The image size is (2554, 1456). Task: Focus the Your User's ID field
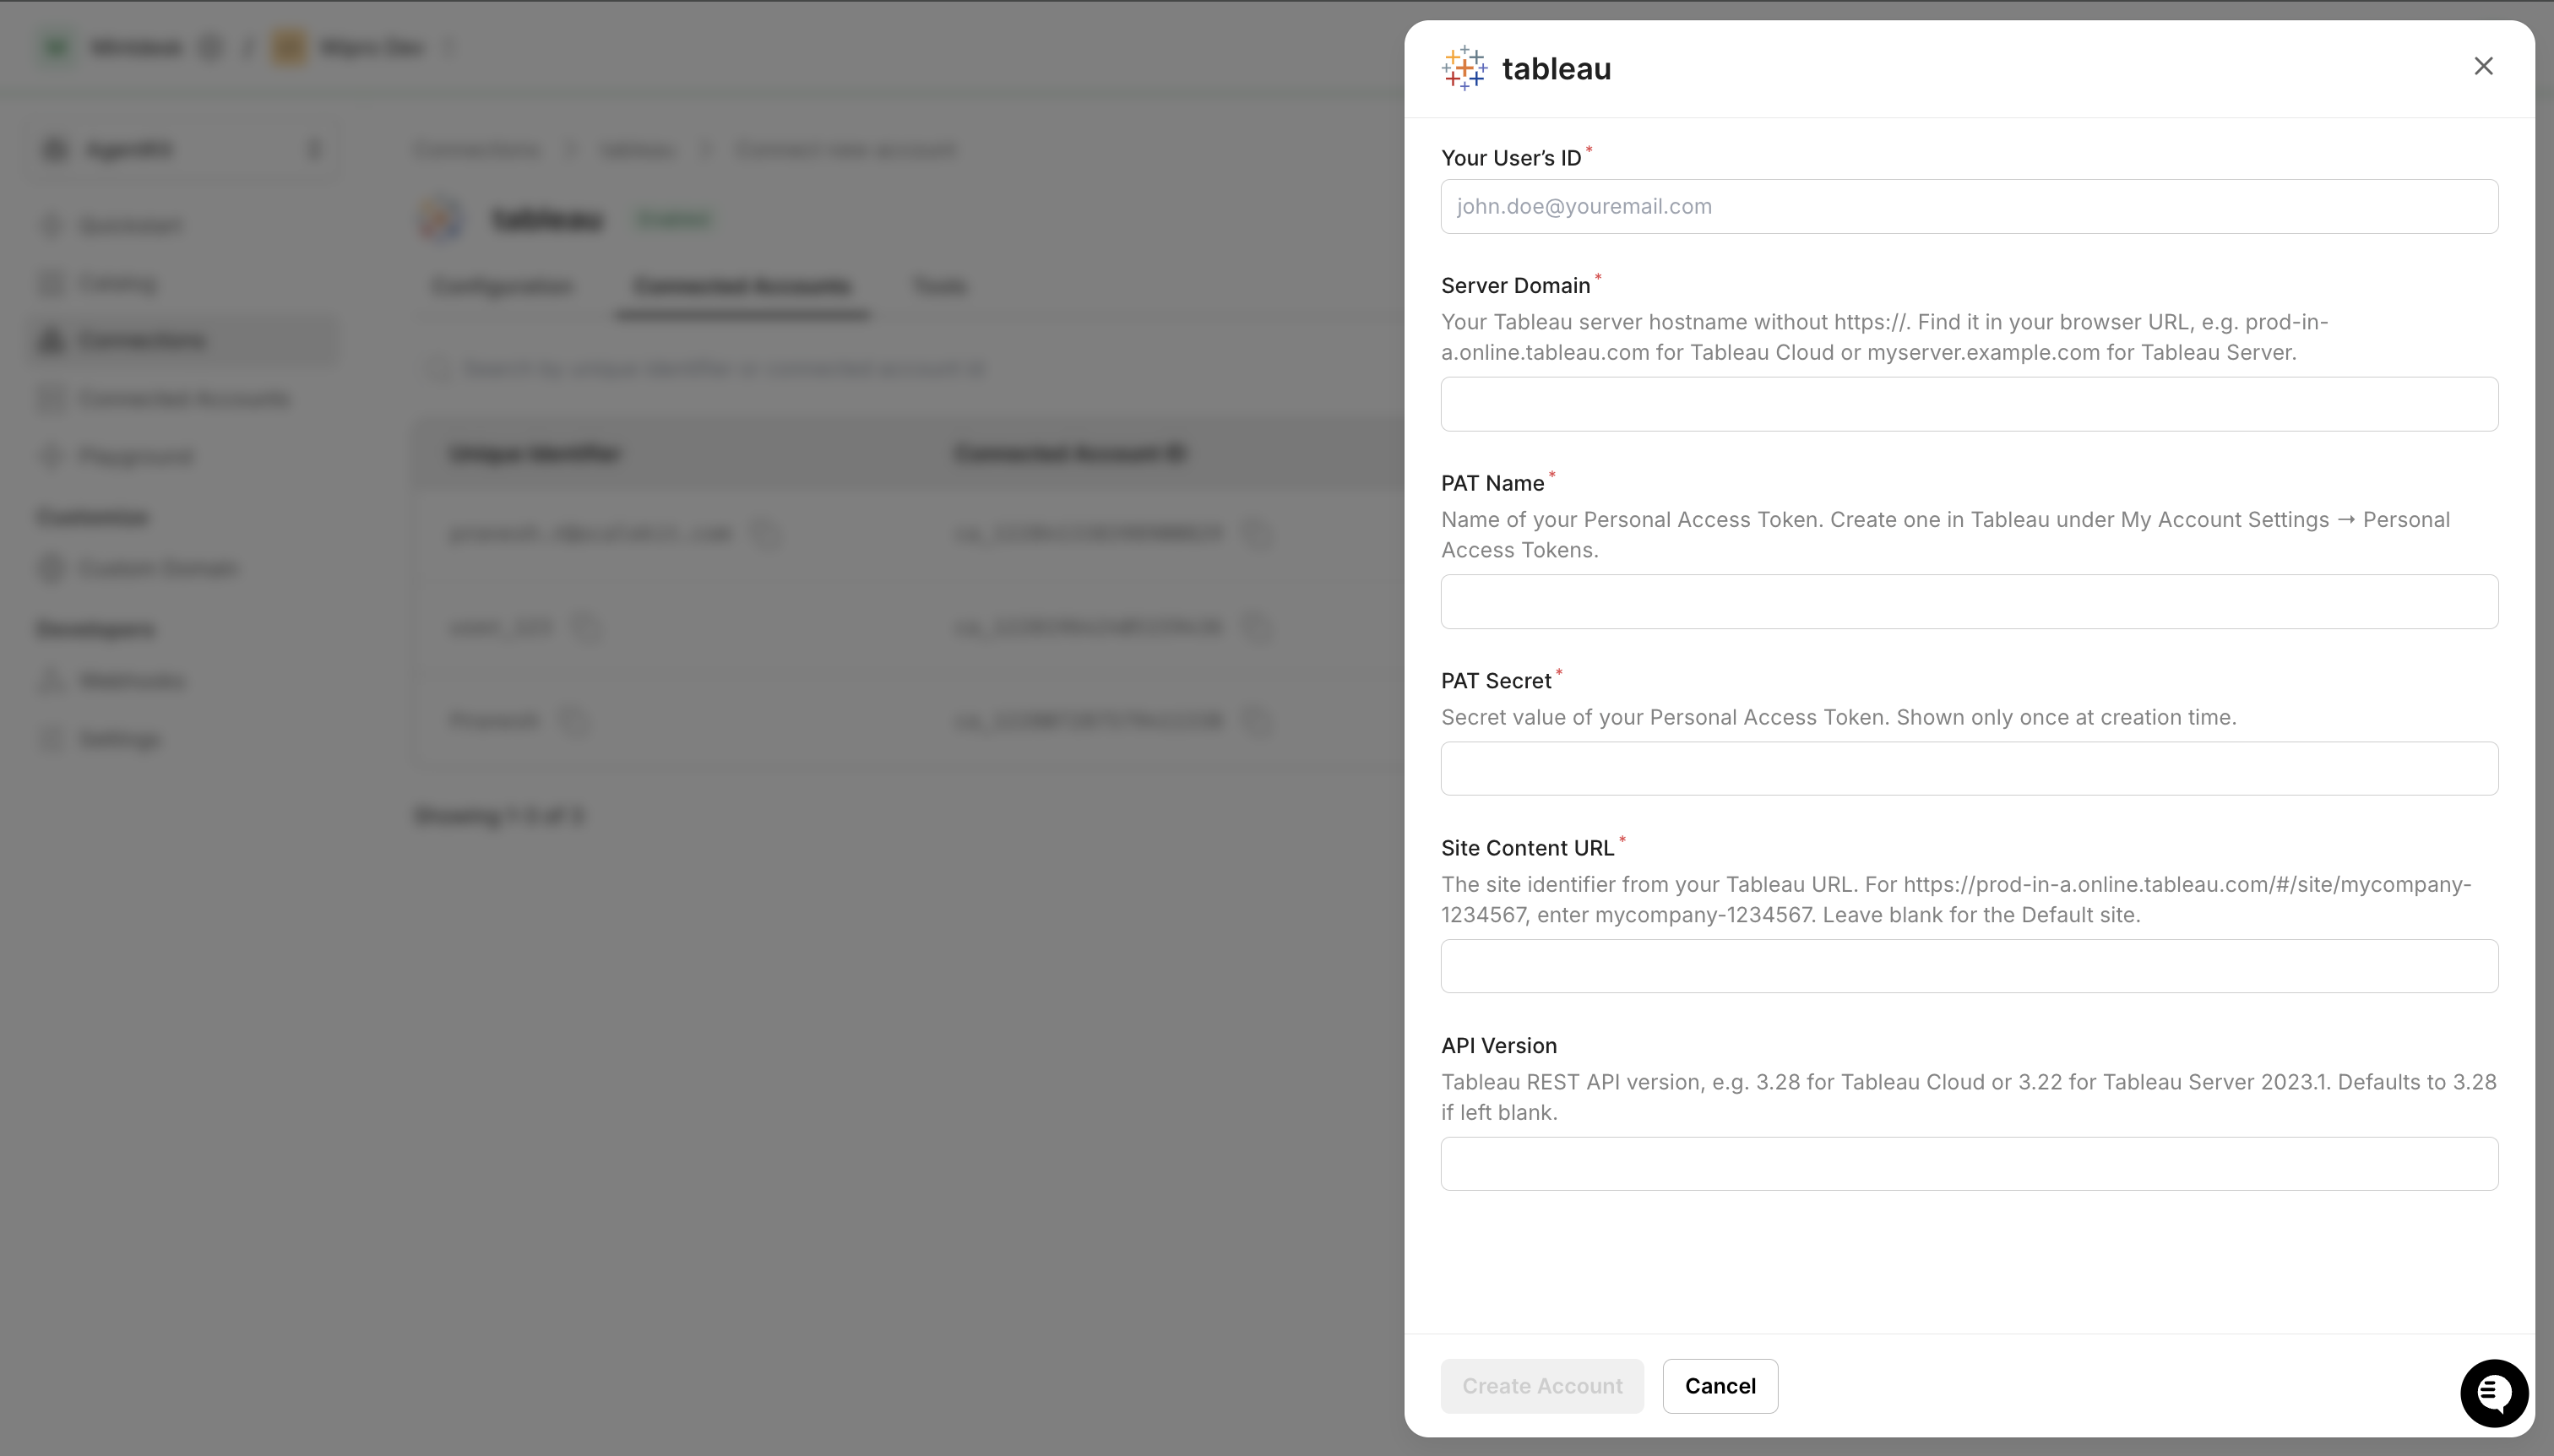point(1968,207)
